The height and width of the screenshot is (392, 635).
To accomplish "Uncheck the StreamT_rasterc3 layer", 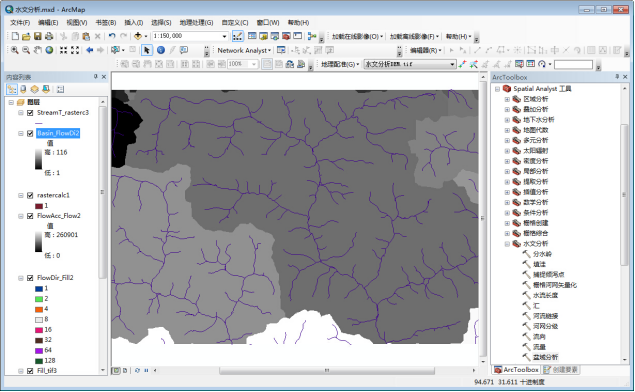I will coord(30,113).
